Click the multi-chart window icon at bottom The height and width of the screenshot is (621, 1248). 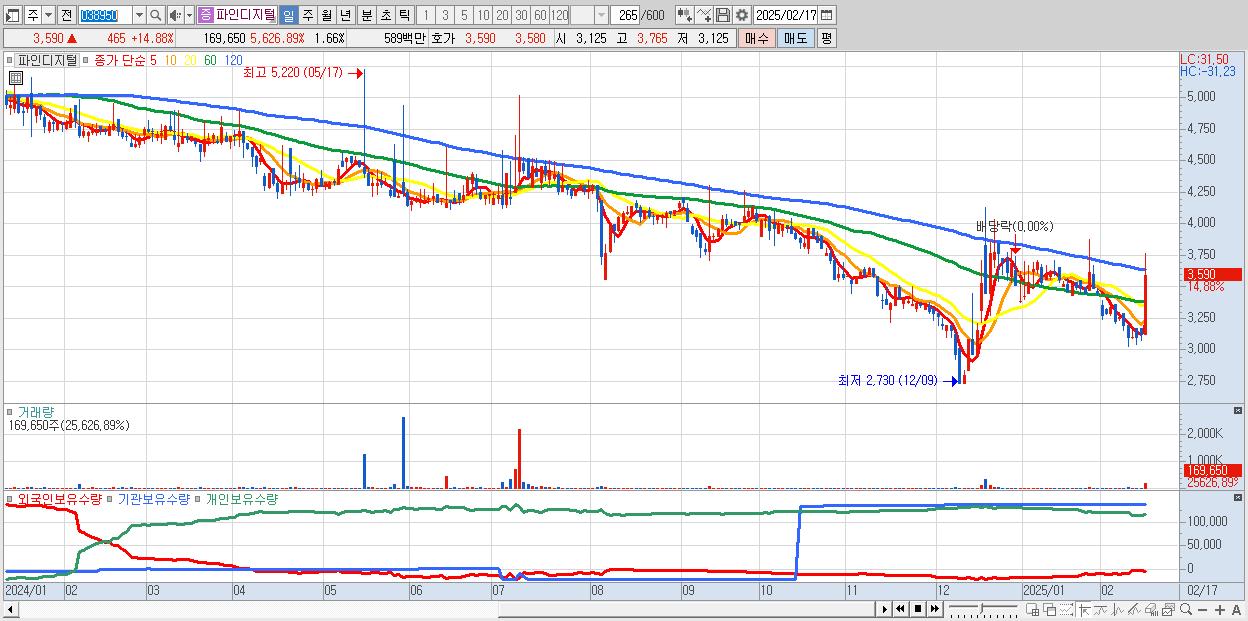click(x=1168, y=609)
